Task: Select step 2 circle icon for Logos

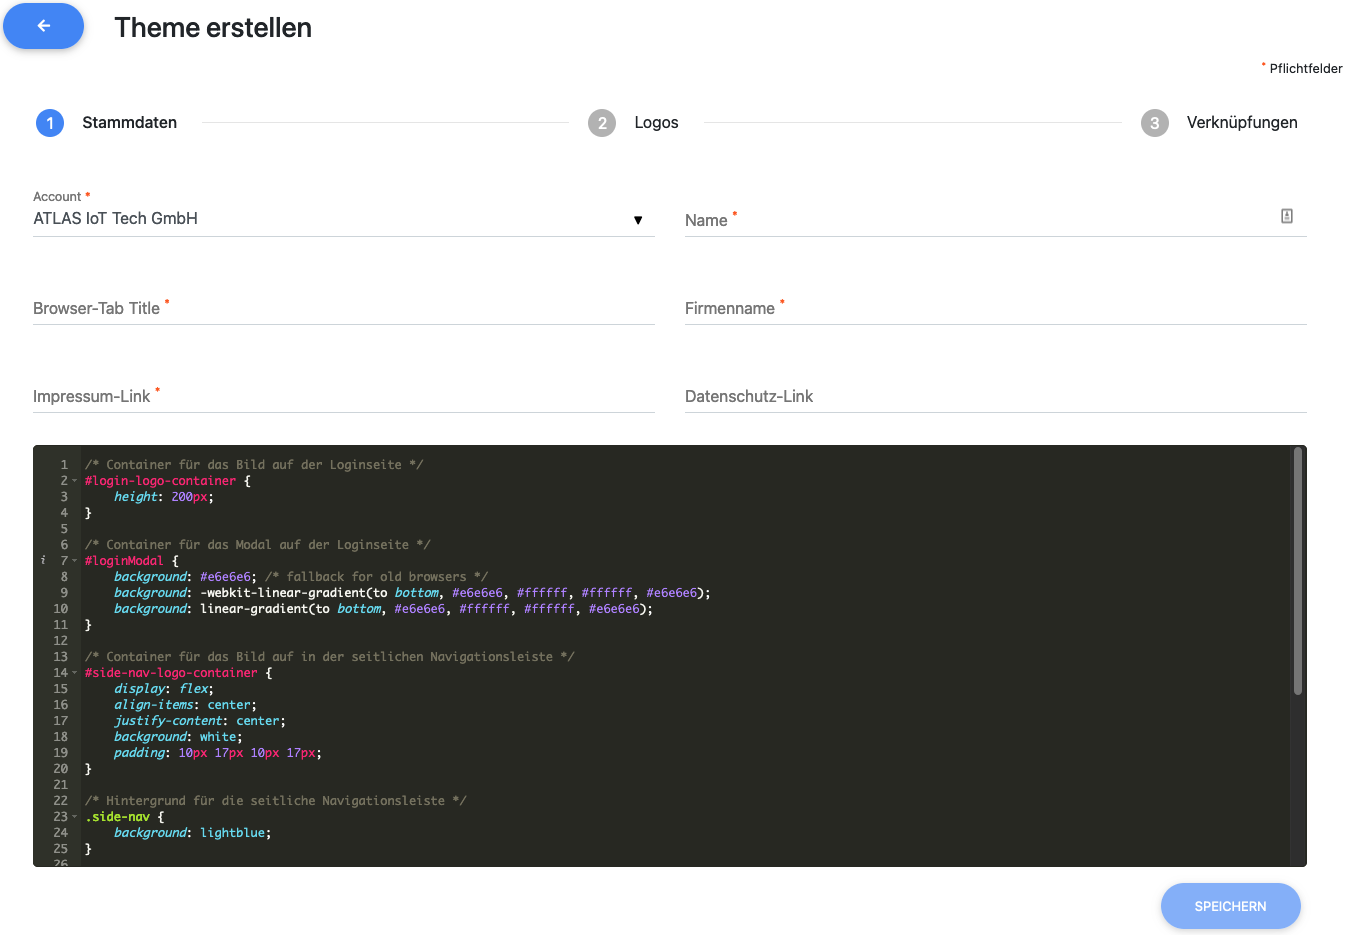Action: (x=602, y=123)
